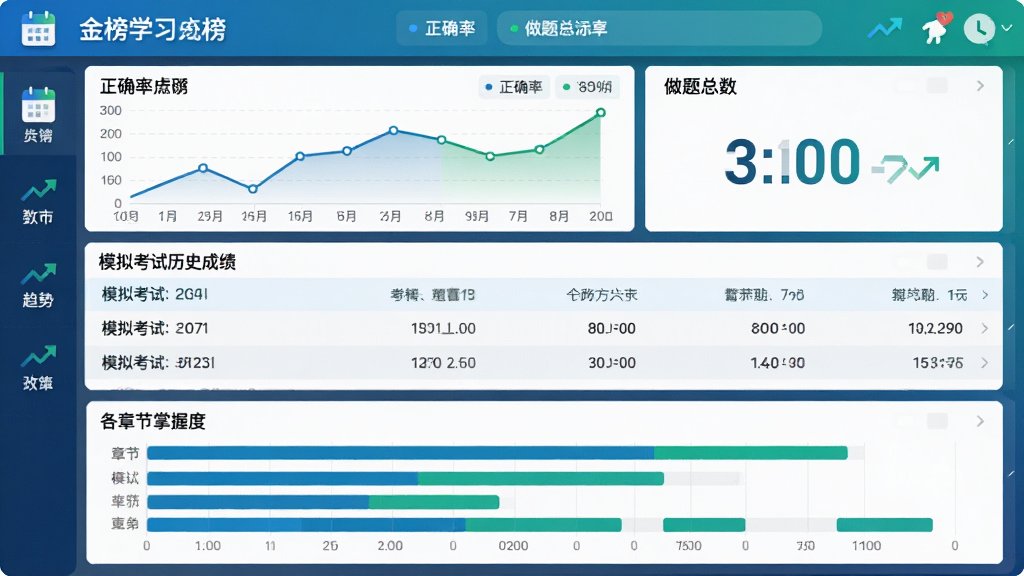1024x576 pixels.
Task: Click the rightmost green segment of bottom bar
Action: 885,524
